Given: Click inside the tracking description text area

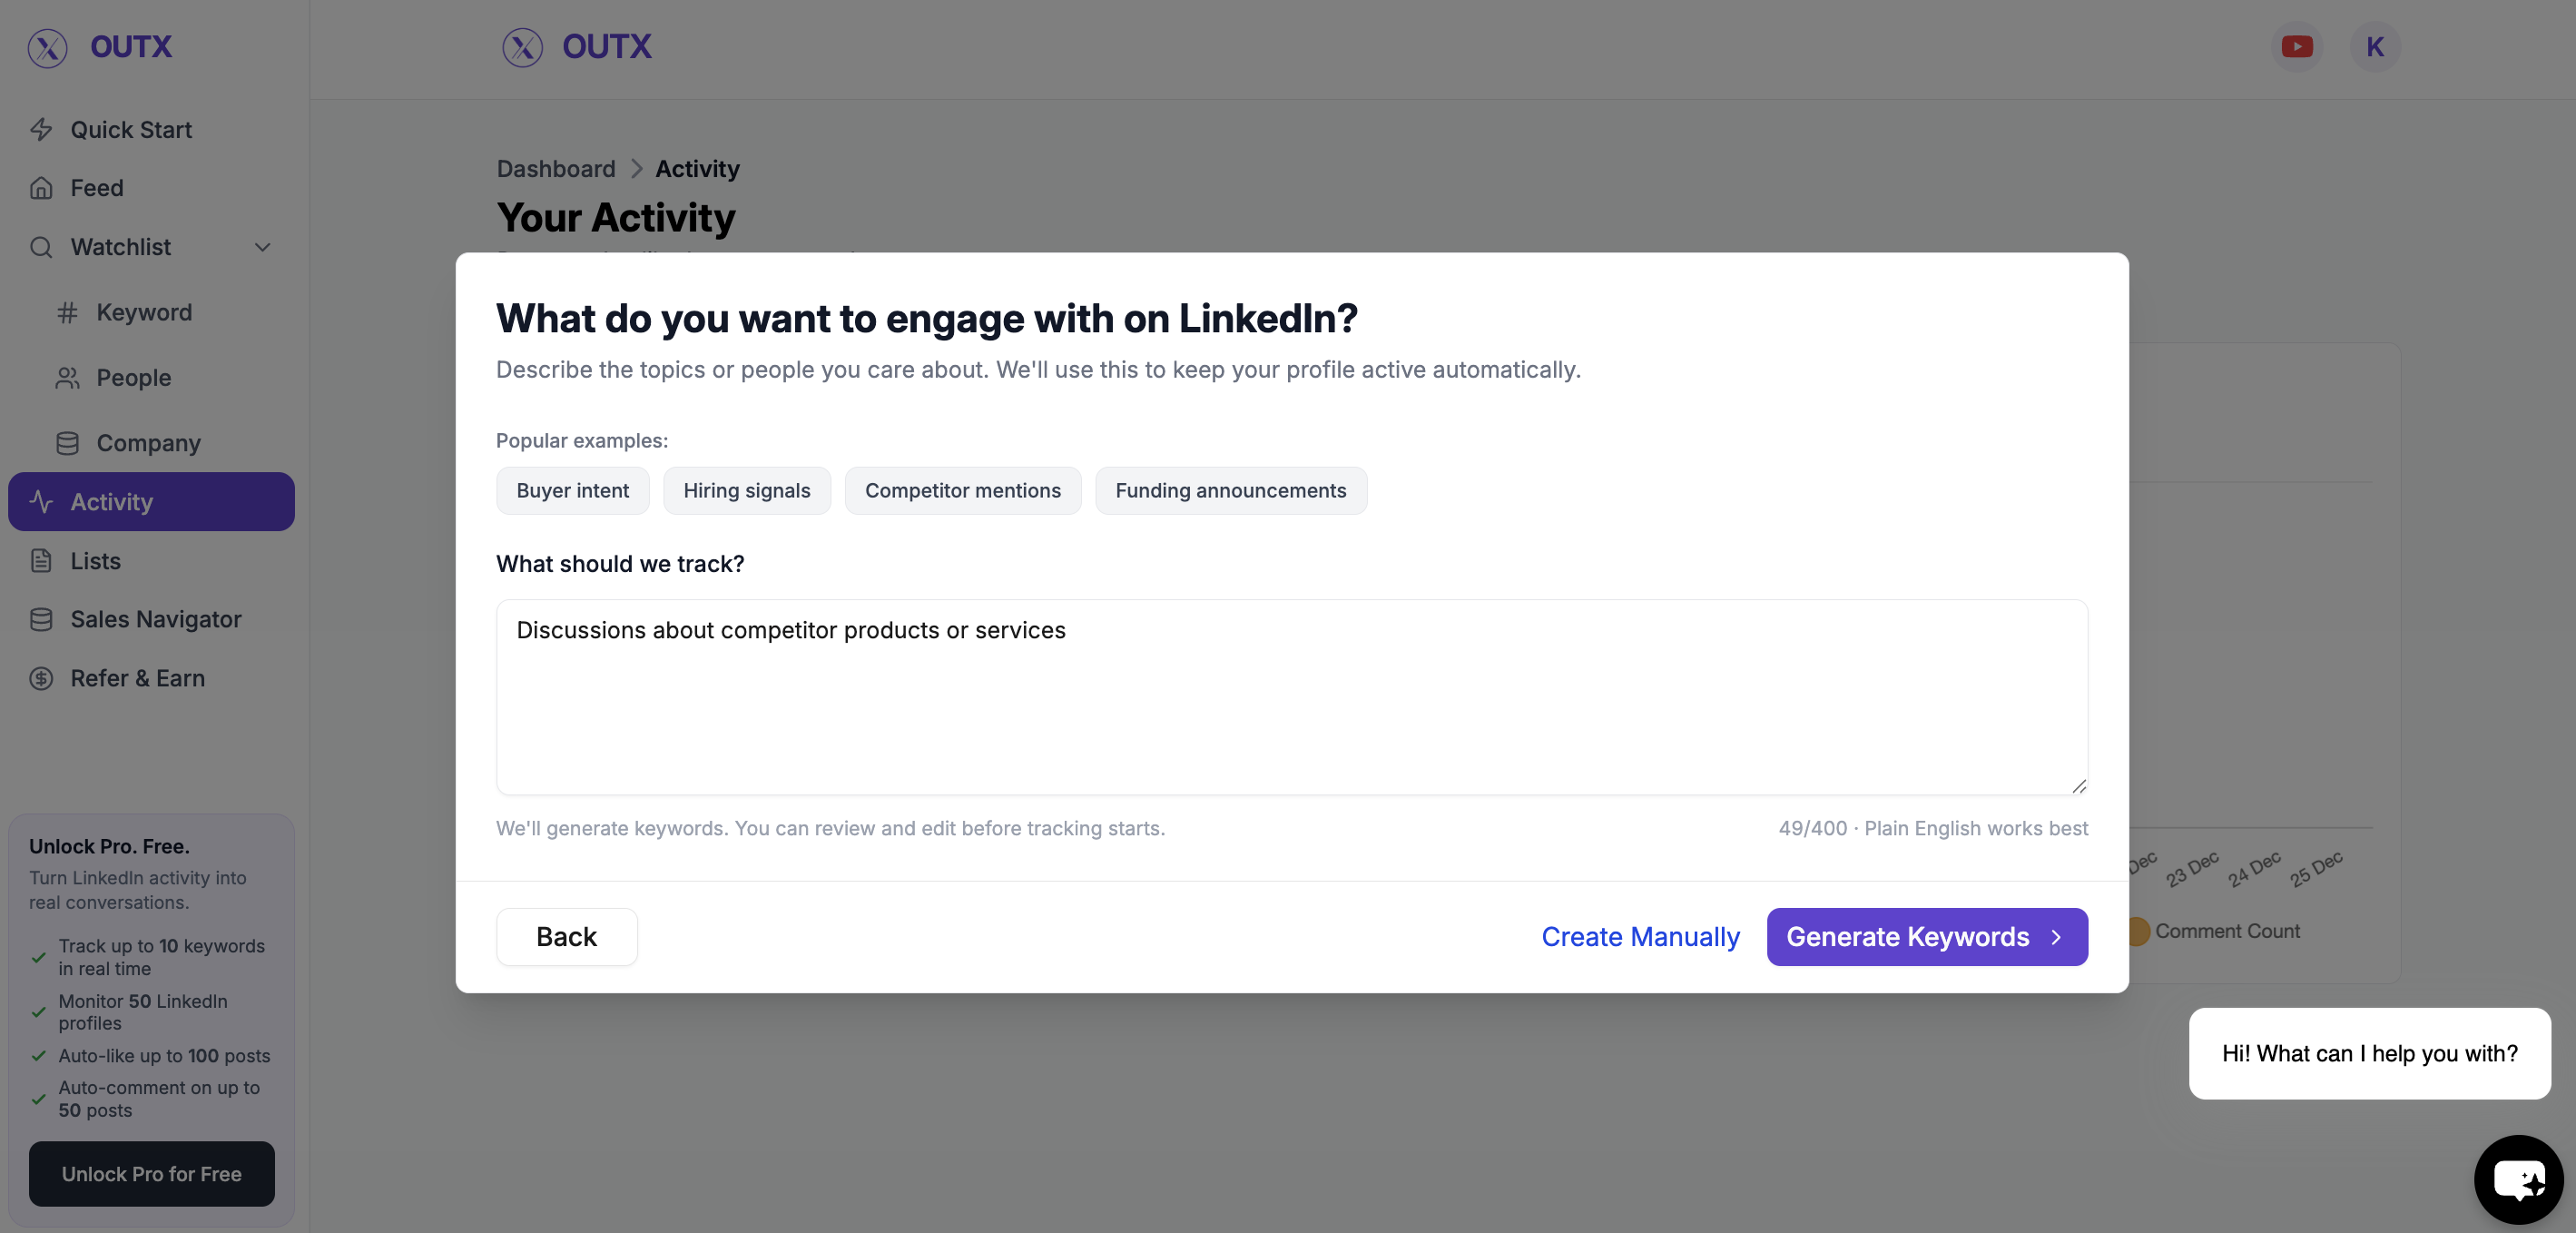Looking at the screenshot, I should point(1291,710).
